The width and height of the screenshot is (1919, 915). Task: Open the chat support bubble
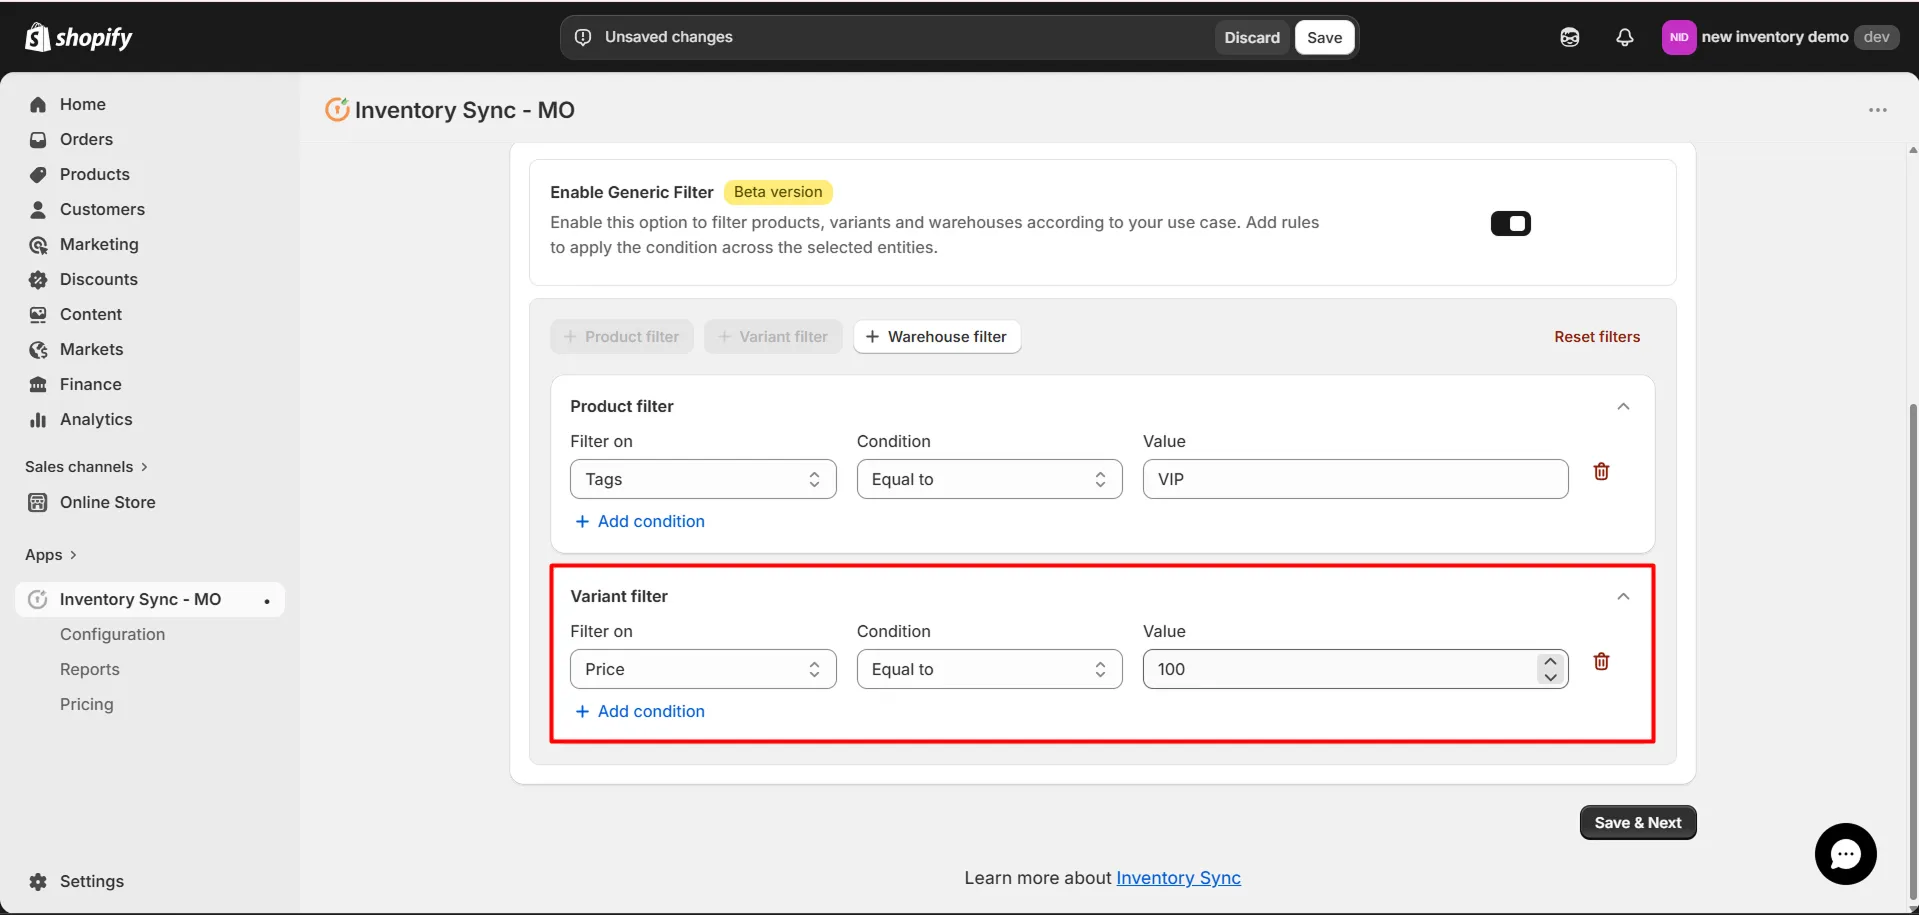1845,854
